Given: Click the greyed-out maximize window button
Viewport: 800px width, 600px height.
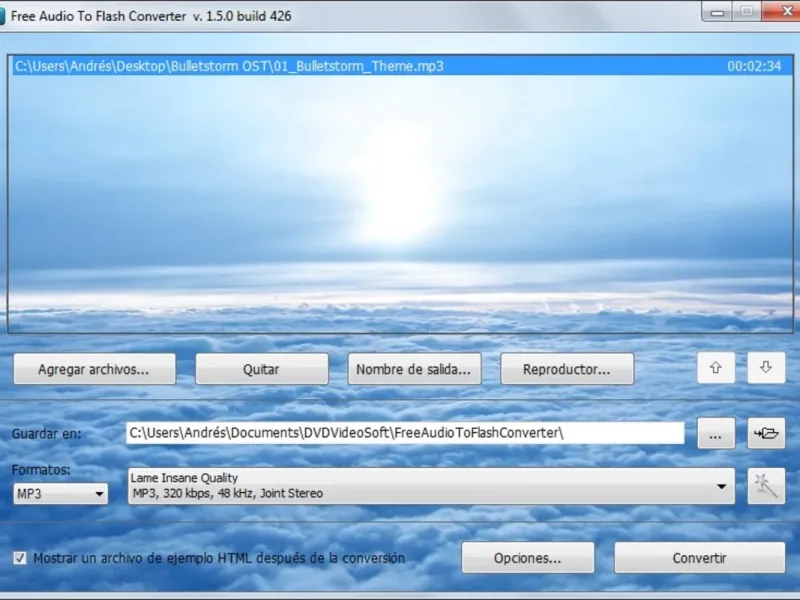Looking at the screenshot, I should click(747, 11).
